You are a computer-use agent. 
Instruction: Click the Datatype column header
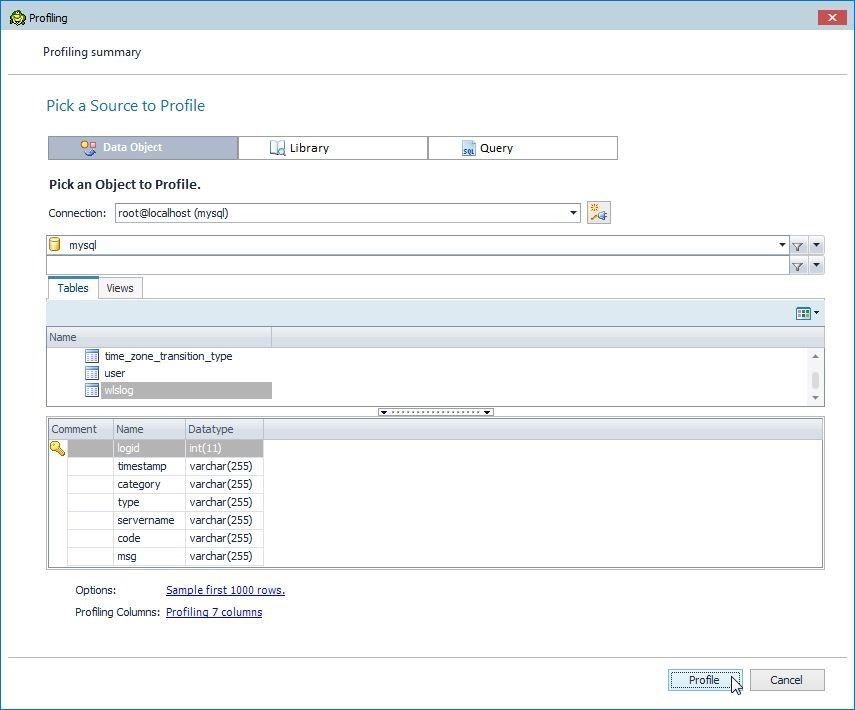click(224, 429)
